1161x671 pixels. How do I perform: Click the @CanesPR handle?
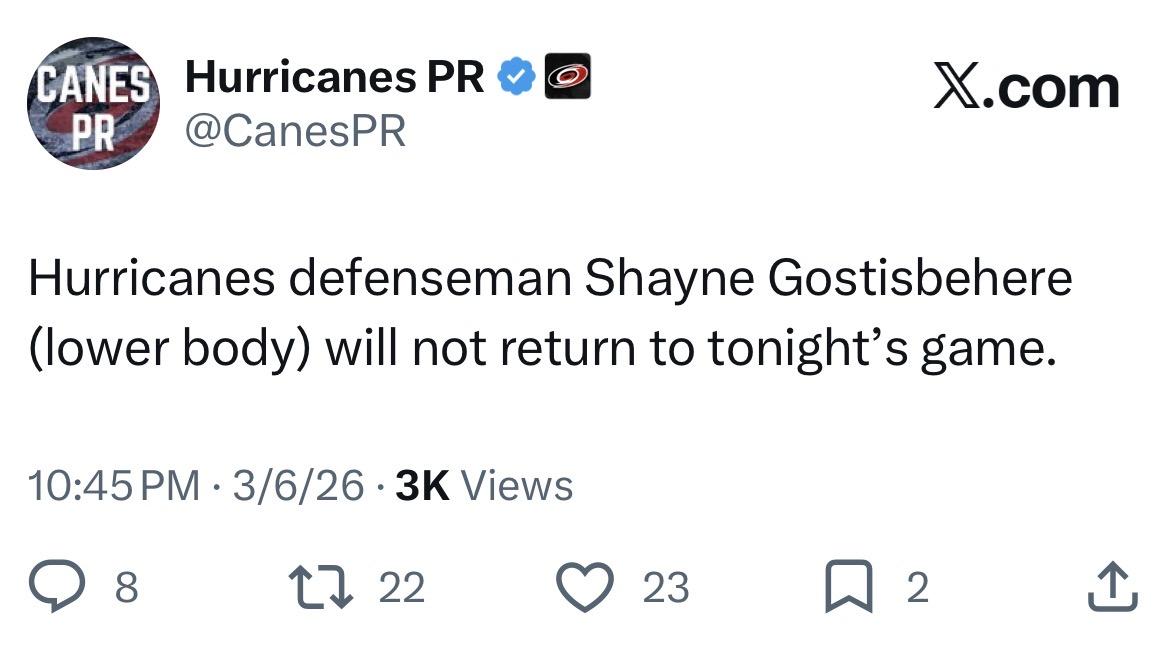(295, 130)
